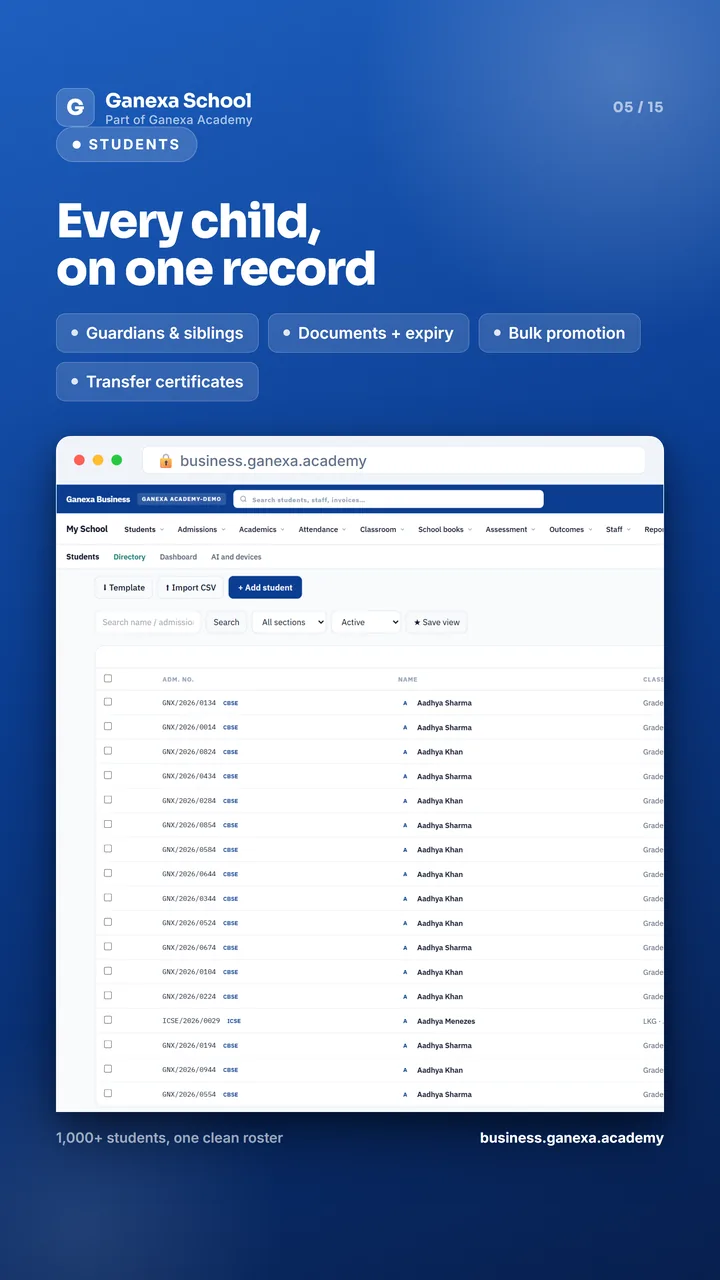Click the Add student button
The image size is (720, 1280).
[x=265, y=588]
